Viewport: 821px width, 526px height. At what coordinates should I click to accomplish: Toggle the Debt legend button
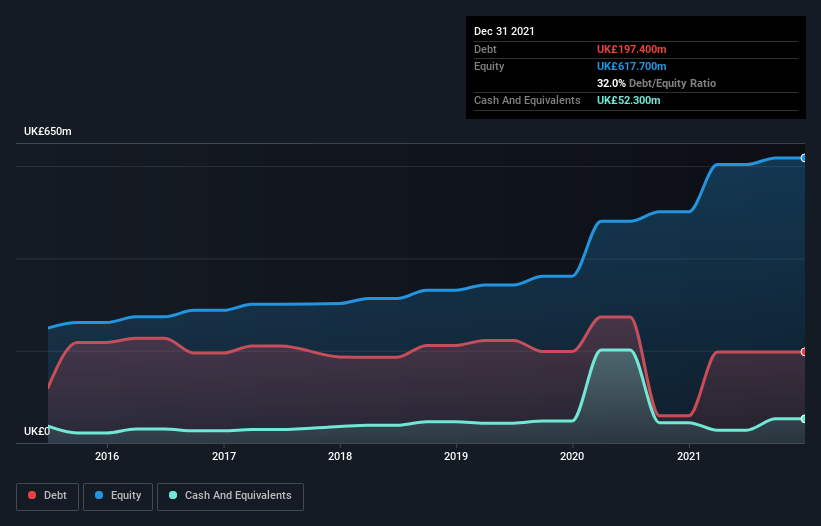coord(47,496)
